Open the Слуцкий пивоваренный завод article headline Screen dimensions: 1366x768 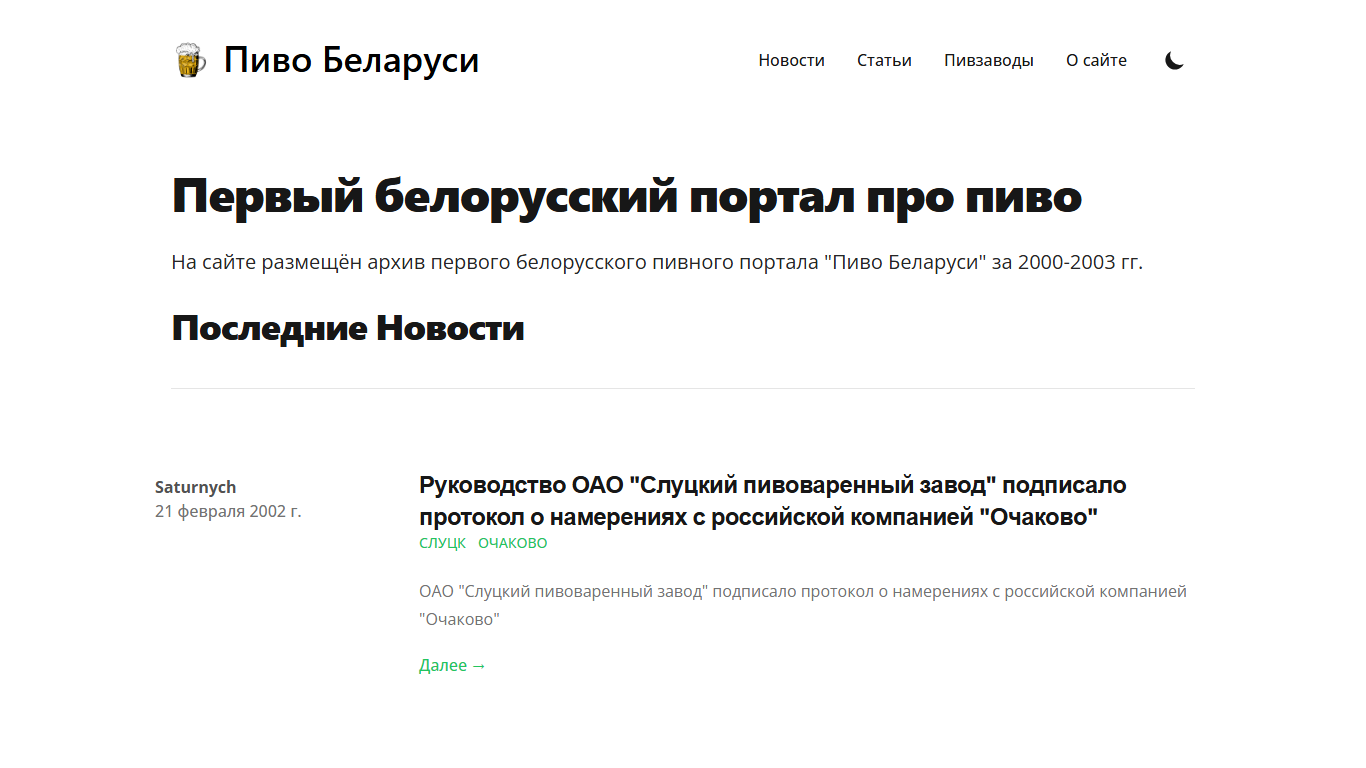click(773, 501)
